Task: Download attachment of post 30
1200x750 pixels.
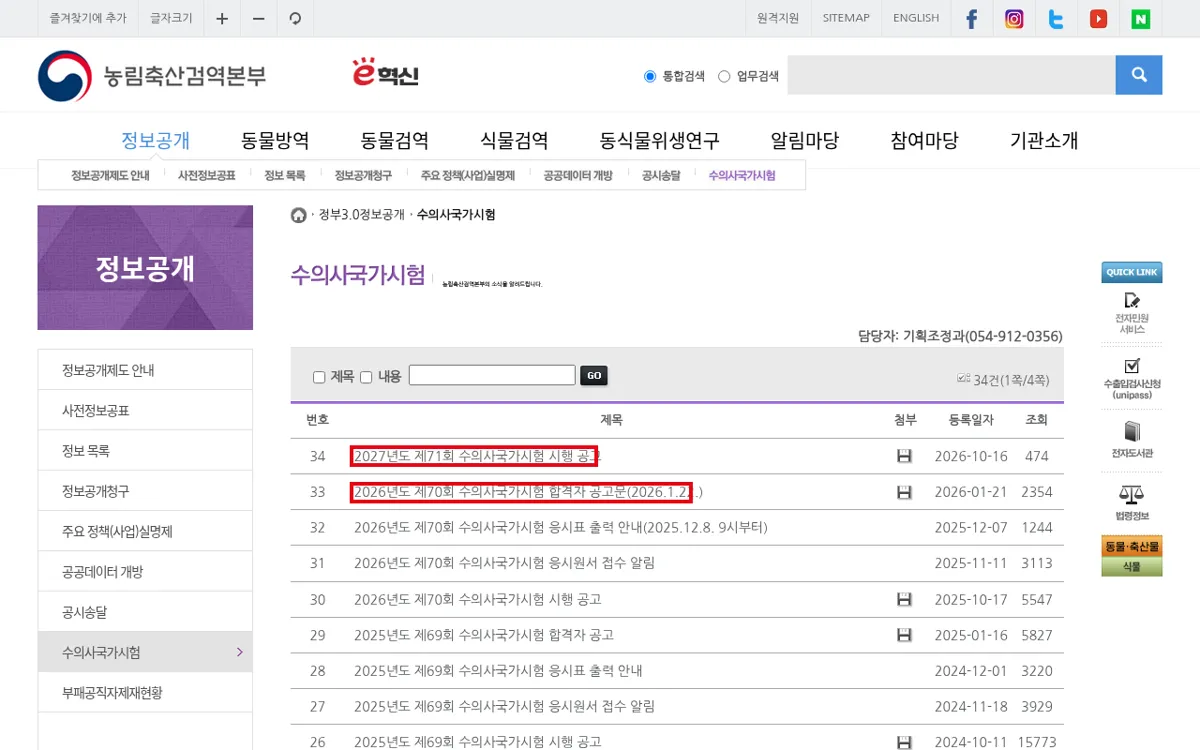Action: pyautogui.click(x=904, y=599)
